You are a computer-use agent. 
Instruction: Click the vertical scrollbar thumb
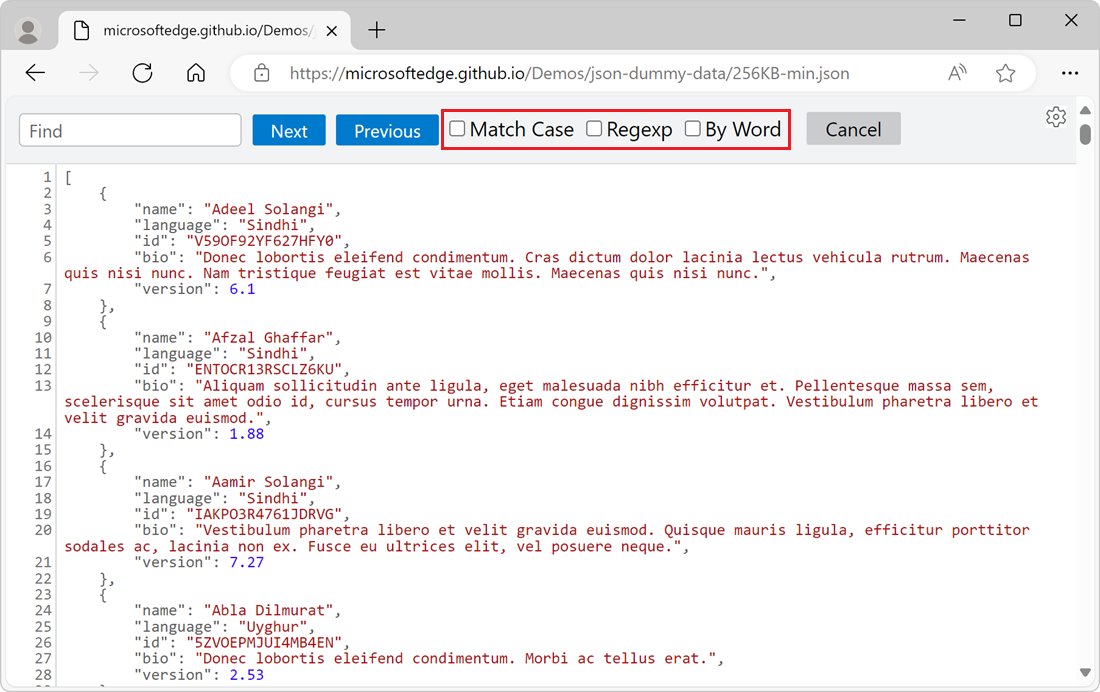pyautogui.click(x=1085, y=133)
